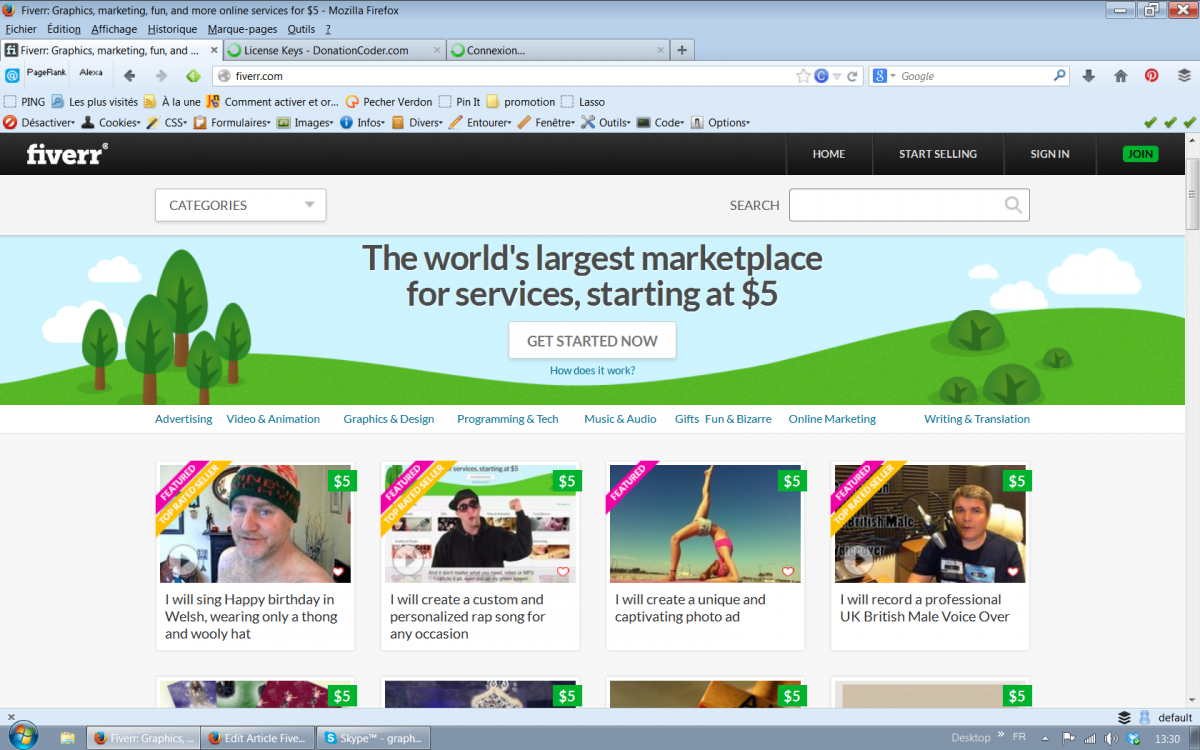Click the Fiverr site search magnifier
1200x750 pixels.
click(x=1013, y=205)
